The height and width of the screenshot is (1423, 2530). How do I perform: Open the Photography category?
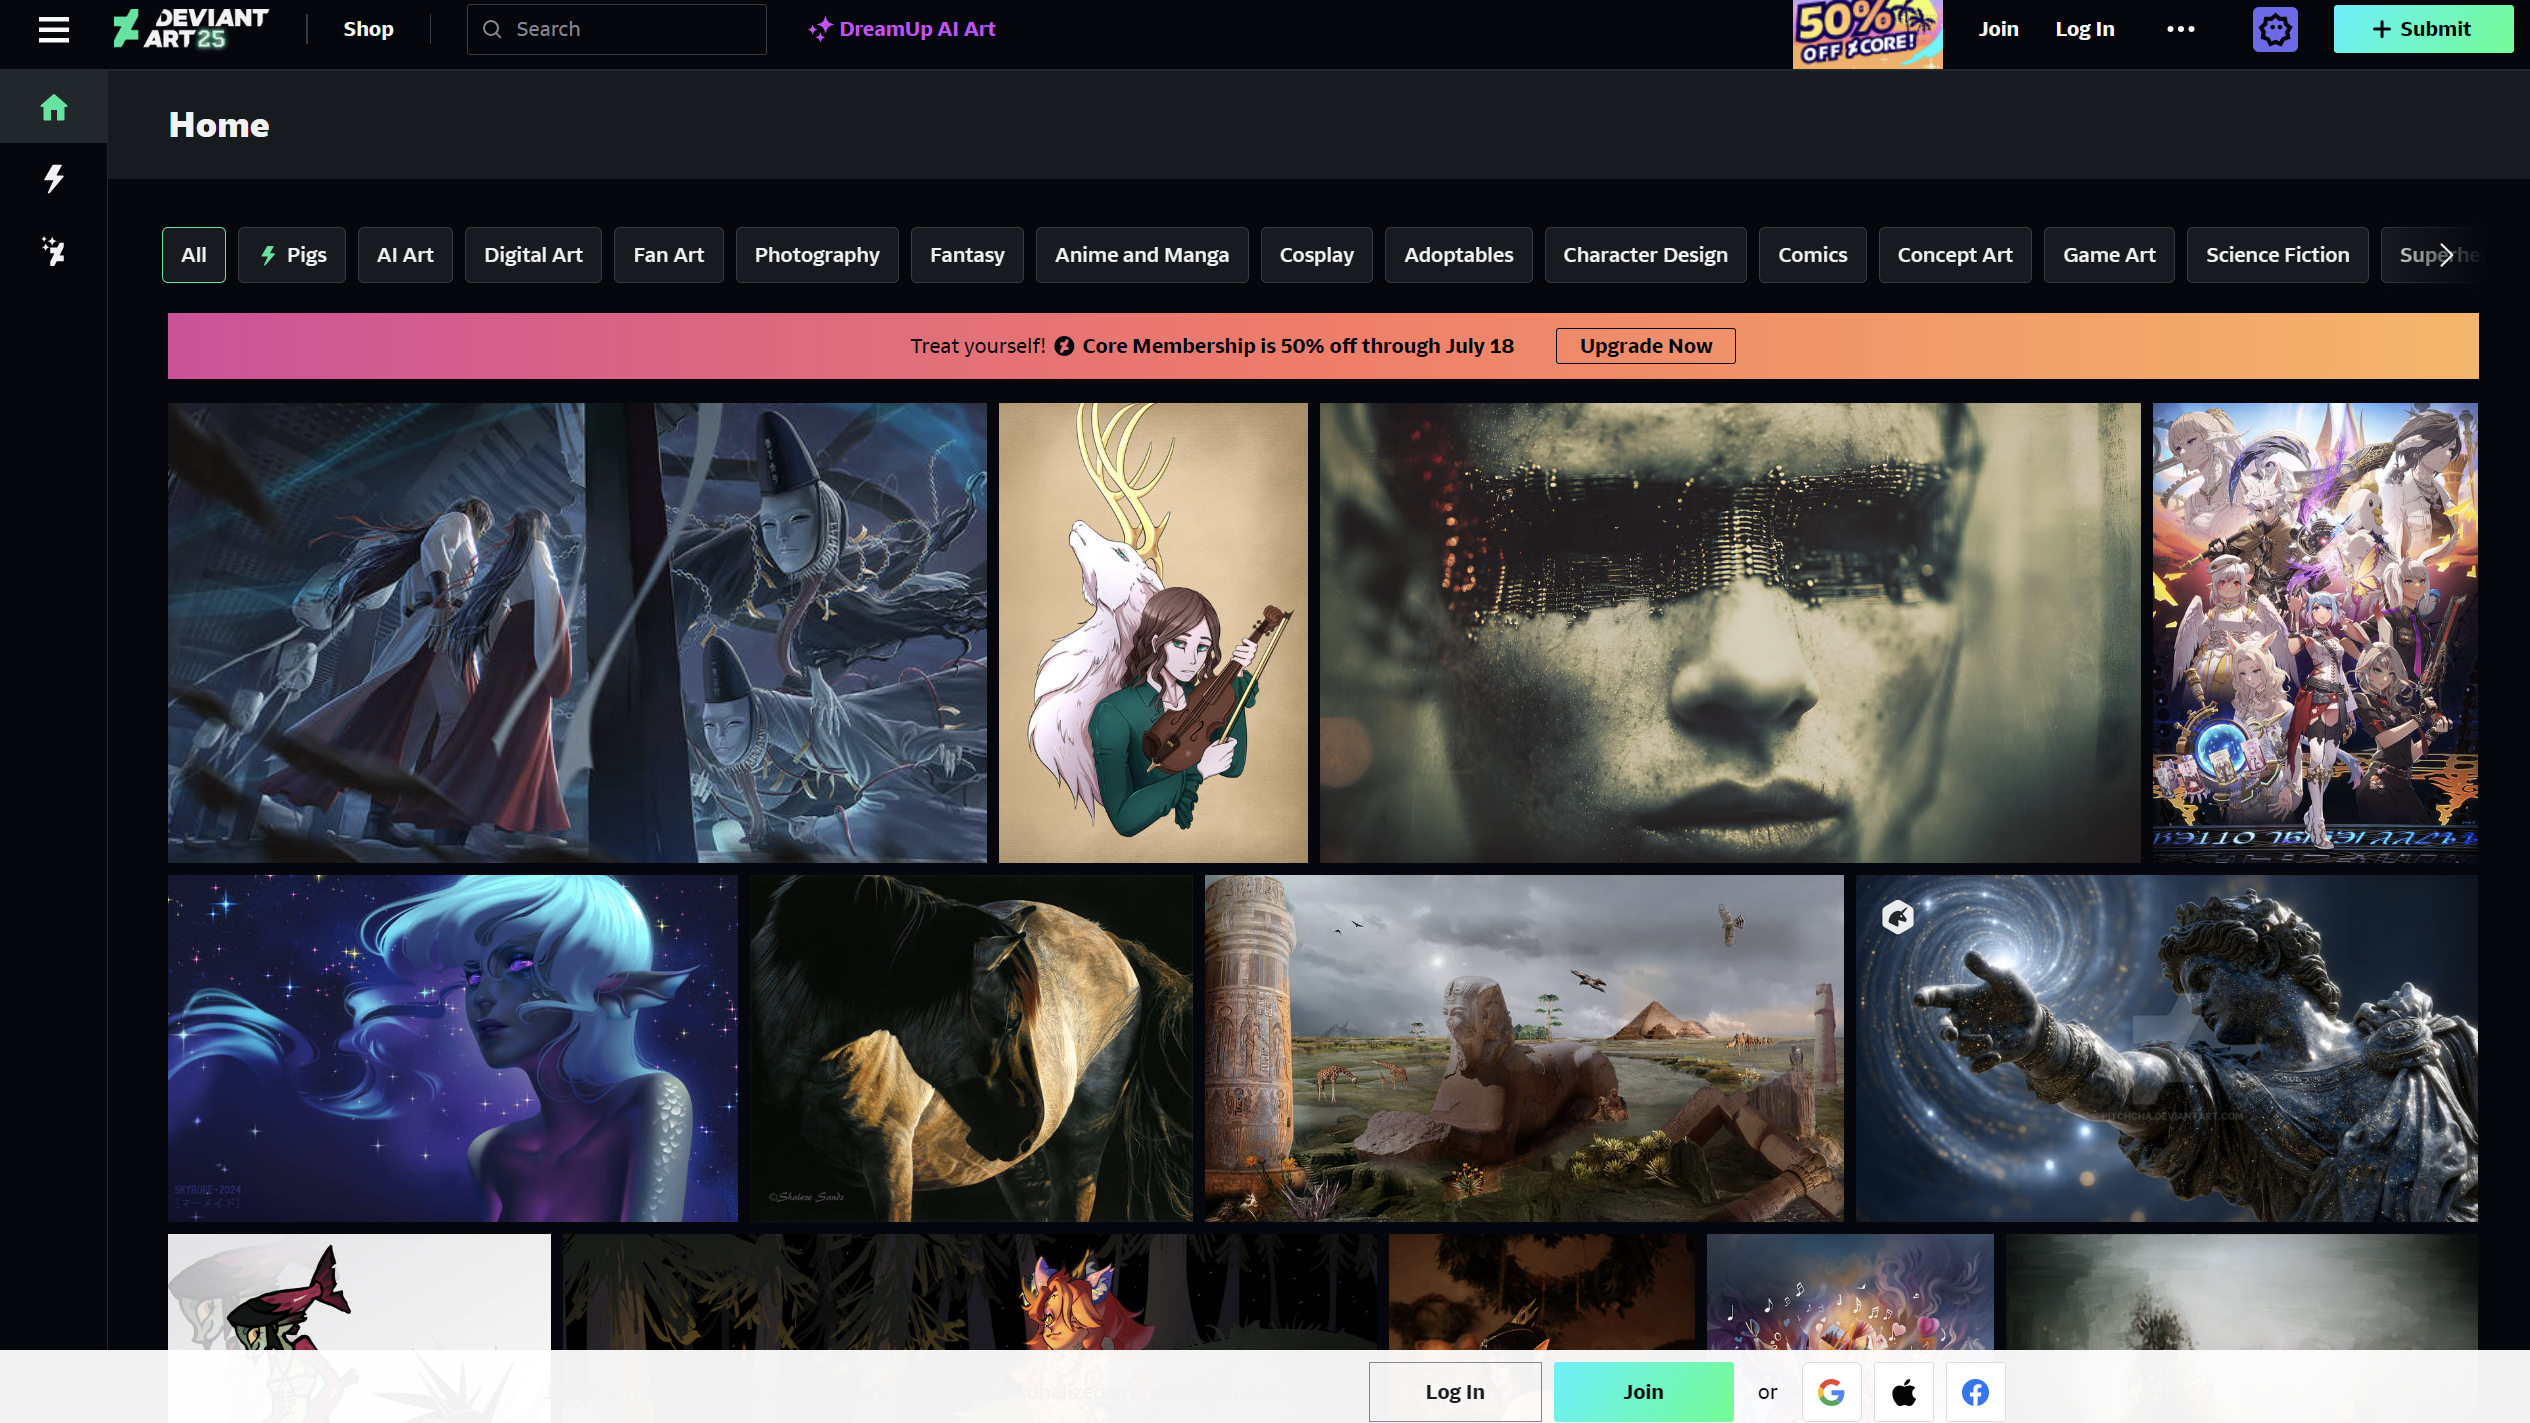[x=817, y=255]
